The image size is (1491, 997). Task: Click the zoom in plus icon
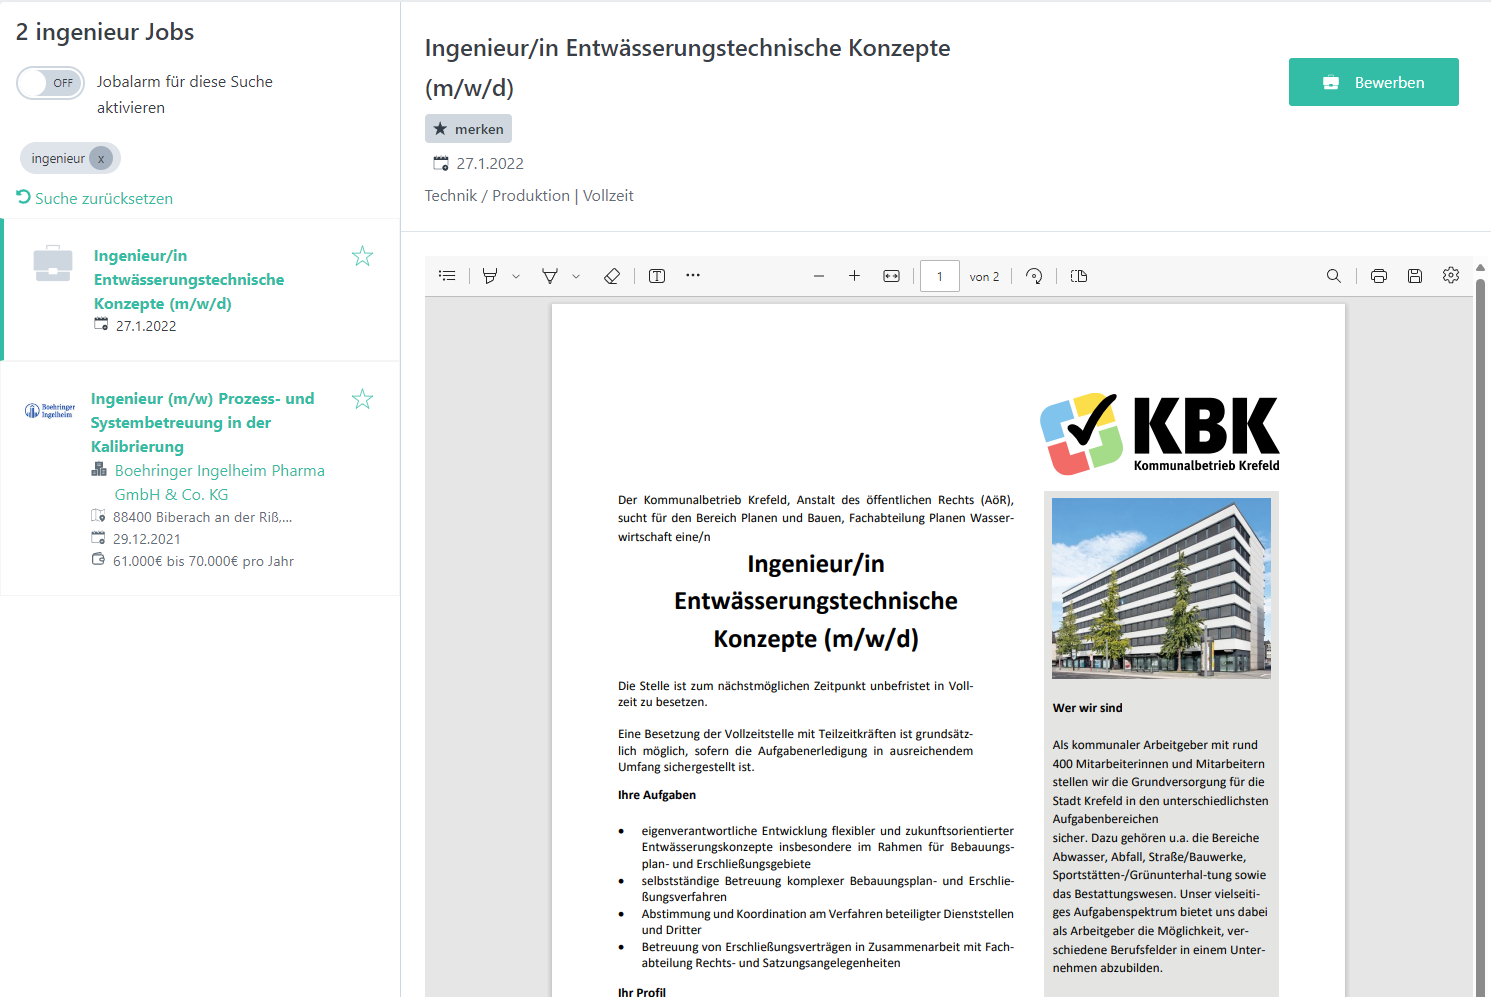click(x=854, y=276)
